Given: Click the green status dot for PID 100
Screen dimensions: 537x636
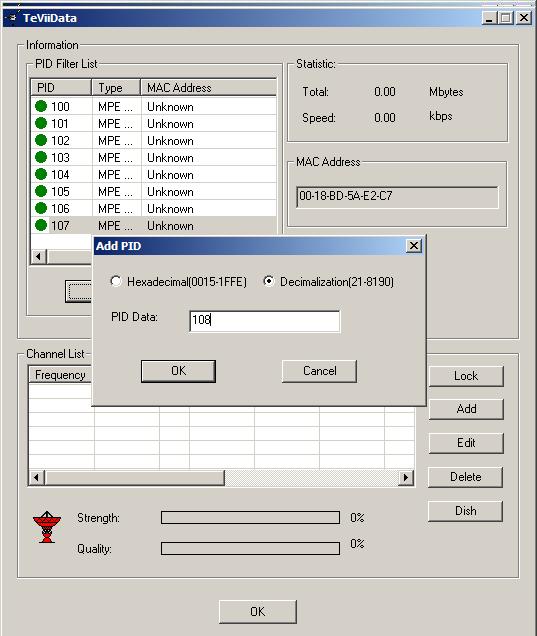Looking at the screenshot, I should (41, 106).
